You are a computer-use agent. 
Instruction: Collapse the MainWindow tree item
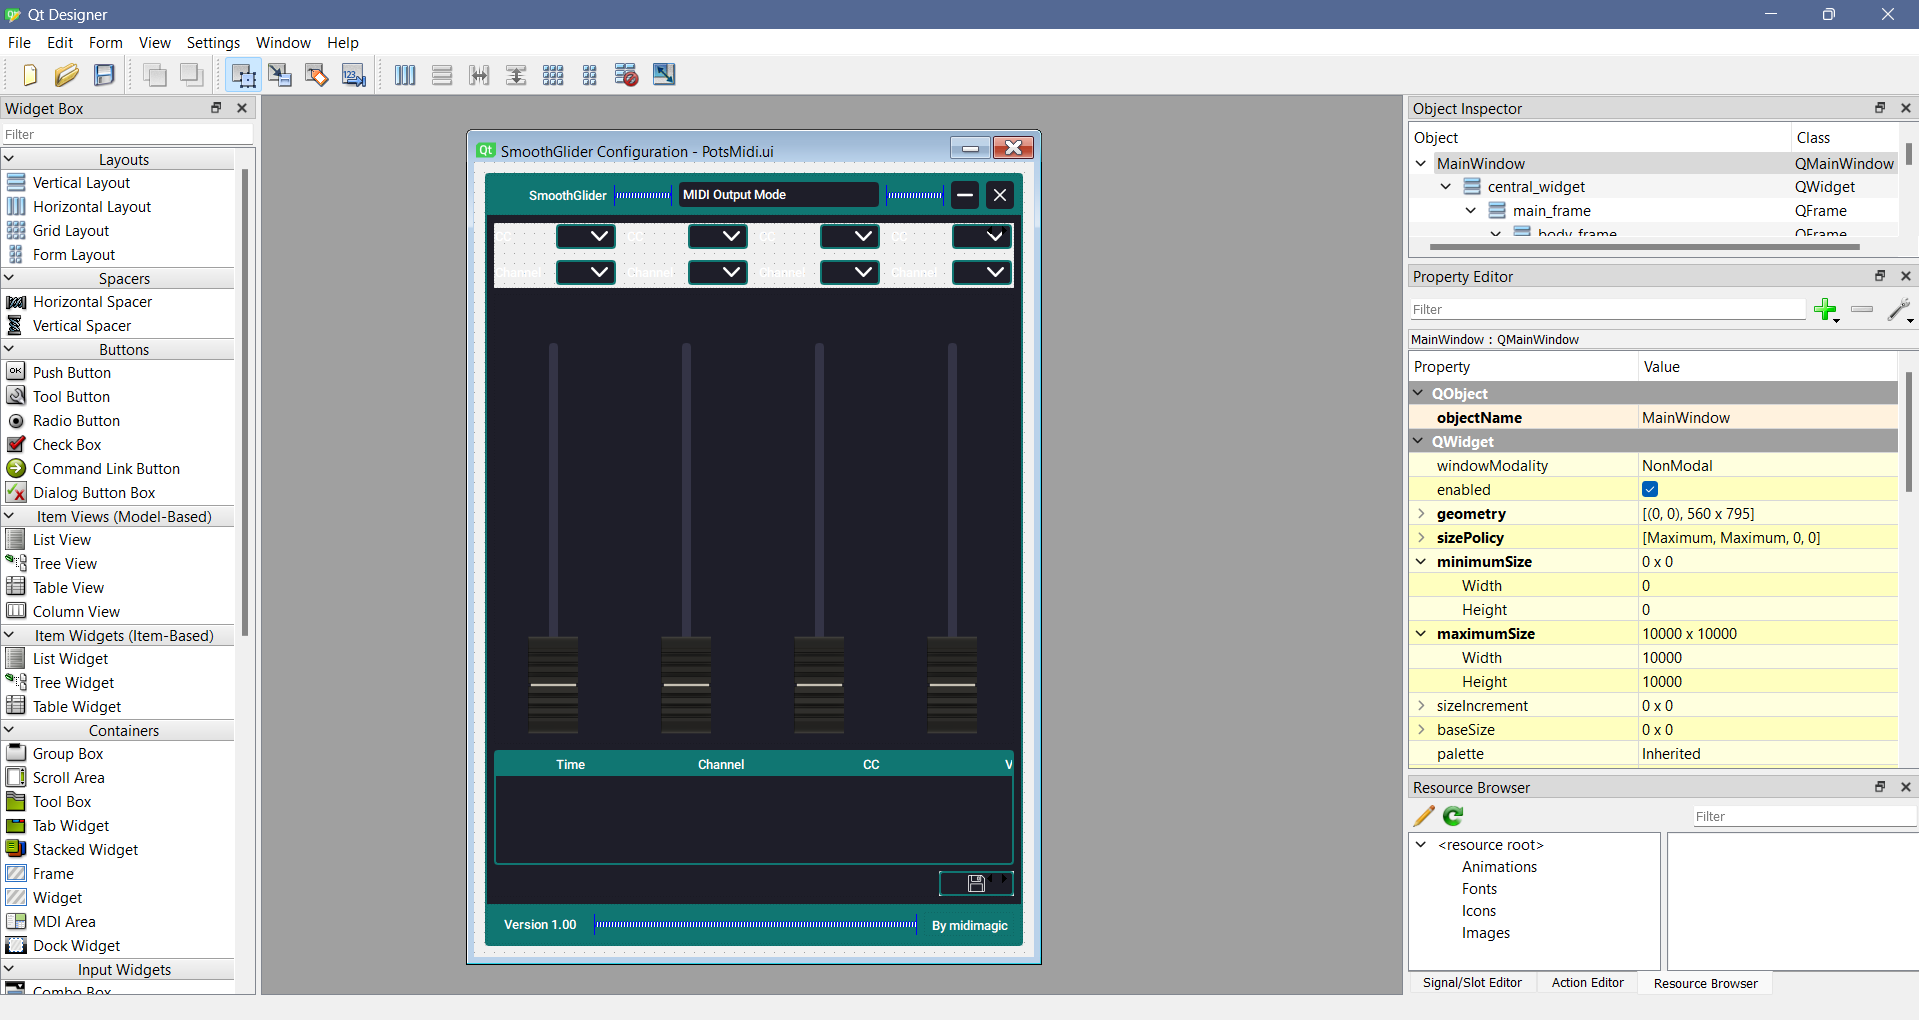[1421, 163]
